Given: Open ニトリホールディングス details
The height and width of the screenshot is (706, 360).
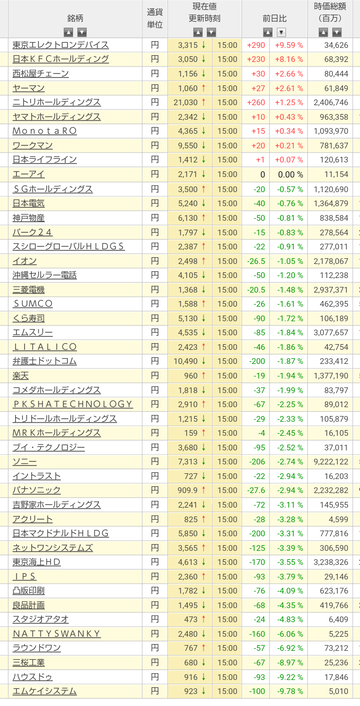Looking at the screenshot, I should pyautogui.click(x=56, y=102).
